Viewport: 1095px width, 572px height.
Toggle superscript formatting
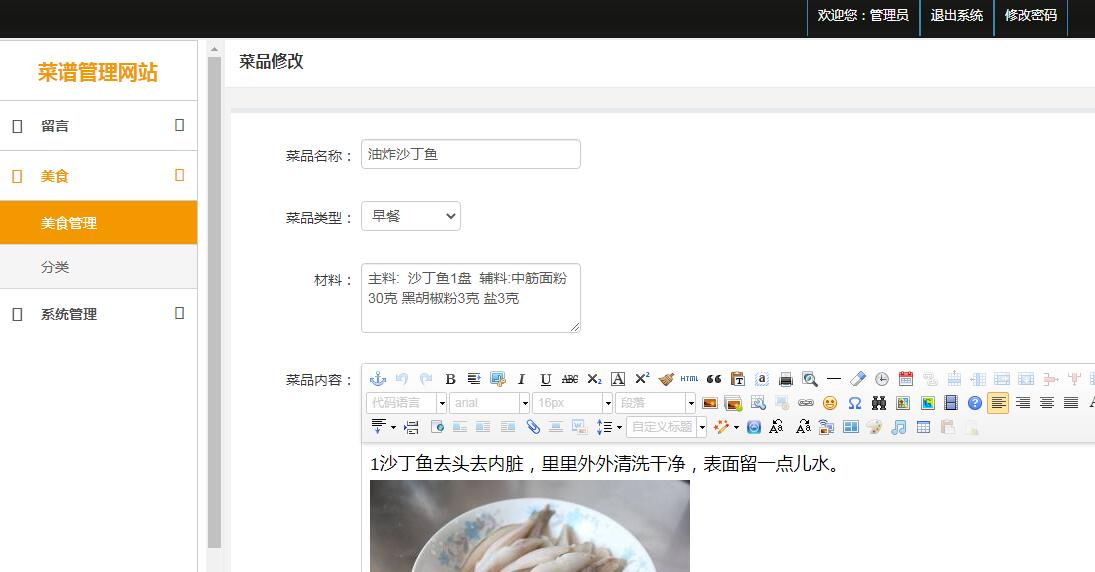point(642,379)
